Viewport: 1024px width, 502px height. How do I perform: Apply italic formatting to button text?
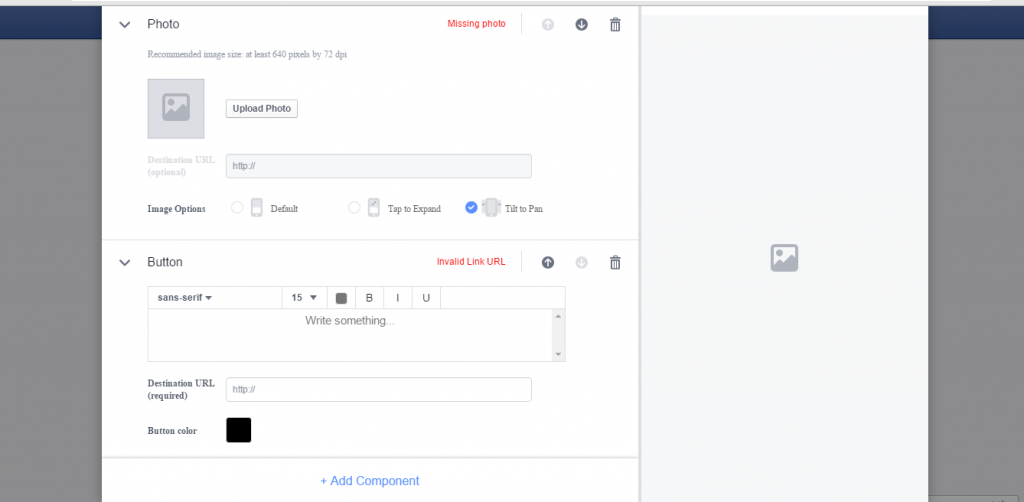pos(398,298)
